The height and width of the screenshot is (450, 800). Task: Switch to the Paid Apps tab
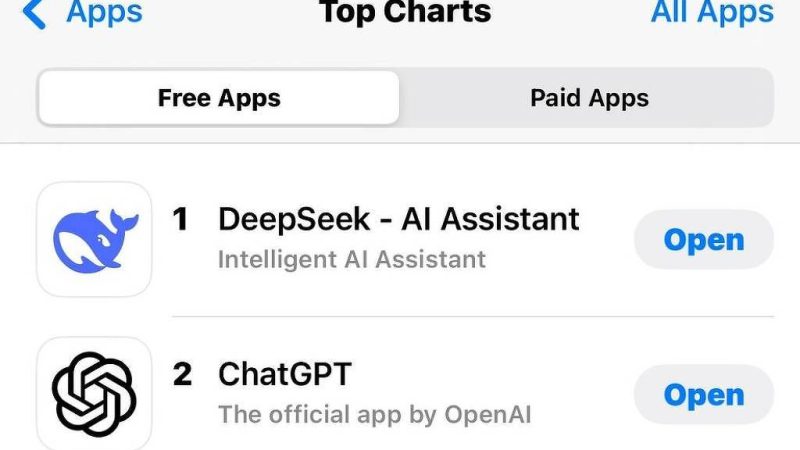pyautogui.click(x=589, y=98)
